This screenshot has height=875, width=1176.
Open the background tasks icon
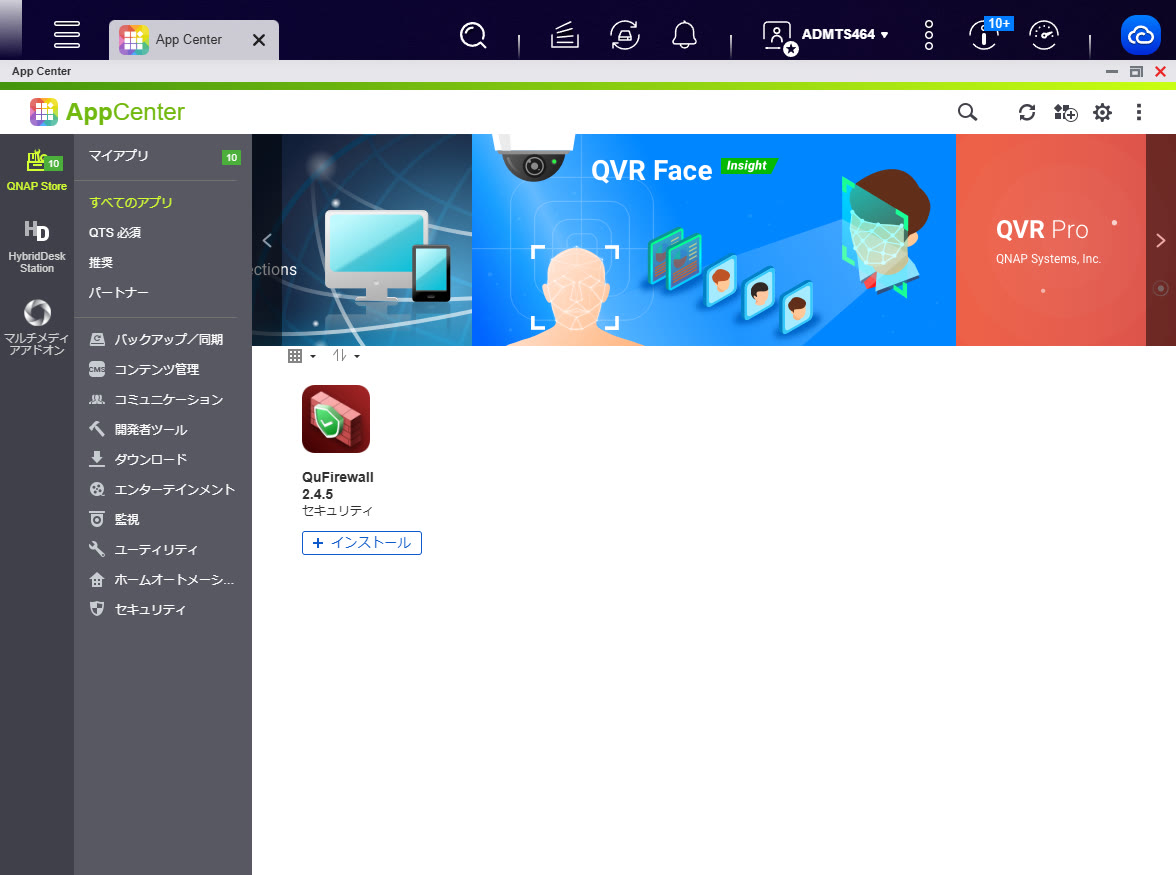coord(565,34)
